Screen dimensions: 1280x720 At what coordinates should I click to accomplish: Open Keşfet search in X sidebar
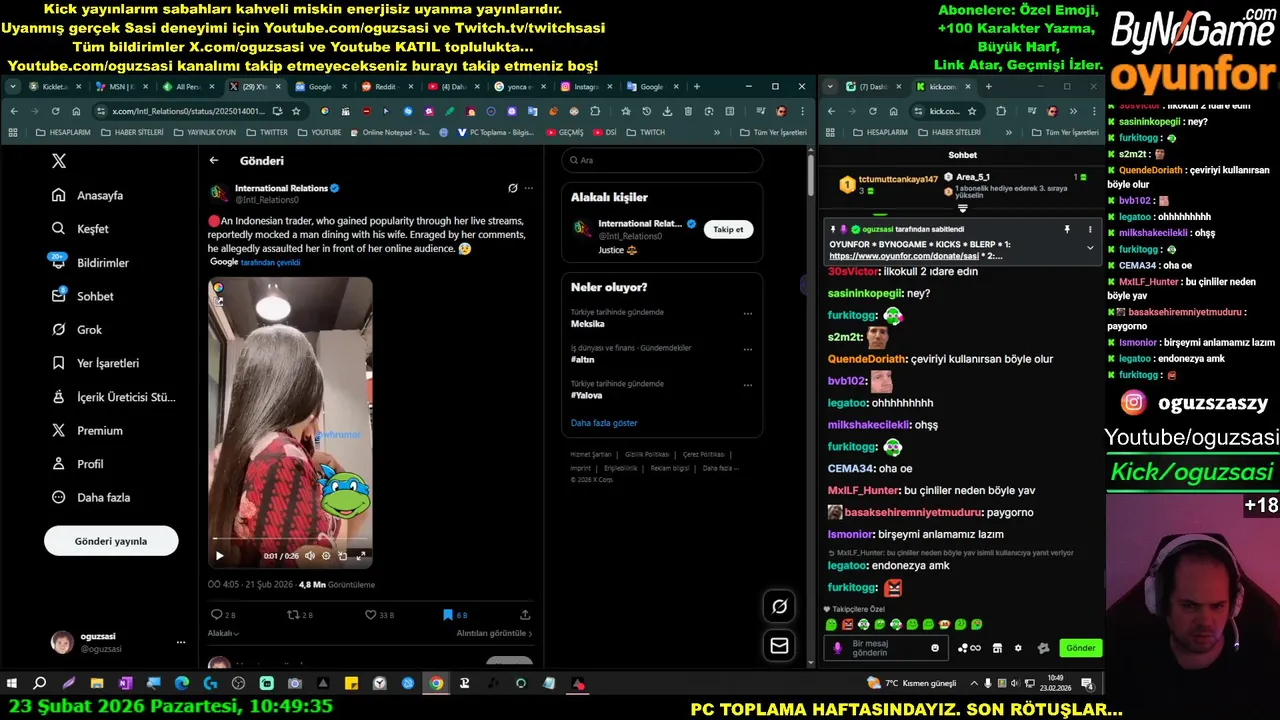click(80, 229)
